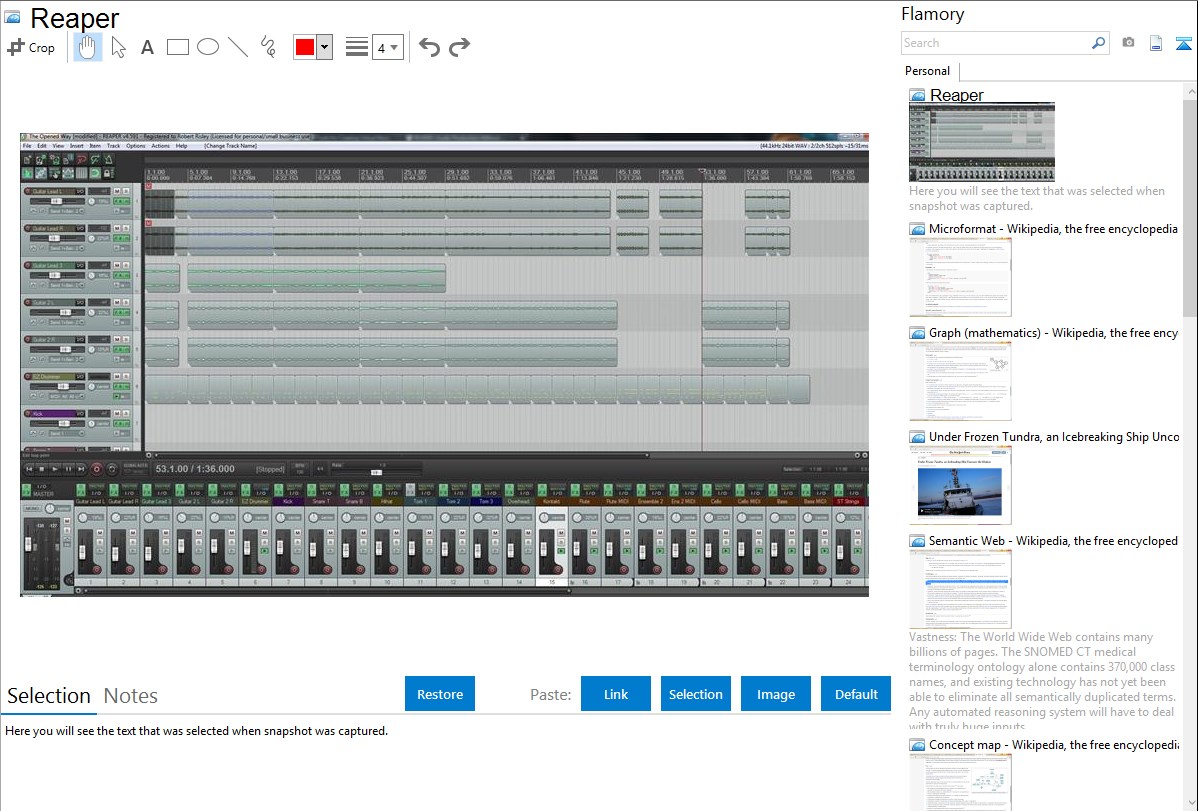This screenshot has width=1198, height=811.
Task: Click the snapshot icon beside the Semantic Web title
Action: tap(918, 541)
